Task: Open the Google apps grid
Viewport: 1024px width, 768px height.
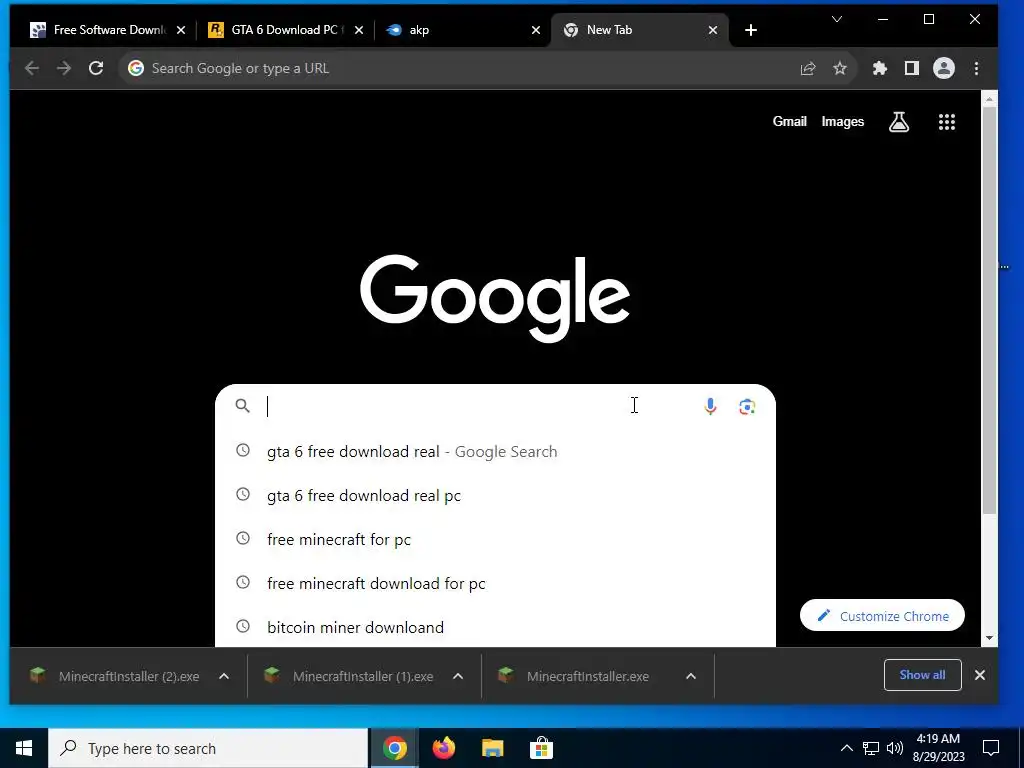Action: pos(947,121)
